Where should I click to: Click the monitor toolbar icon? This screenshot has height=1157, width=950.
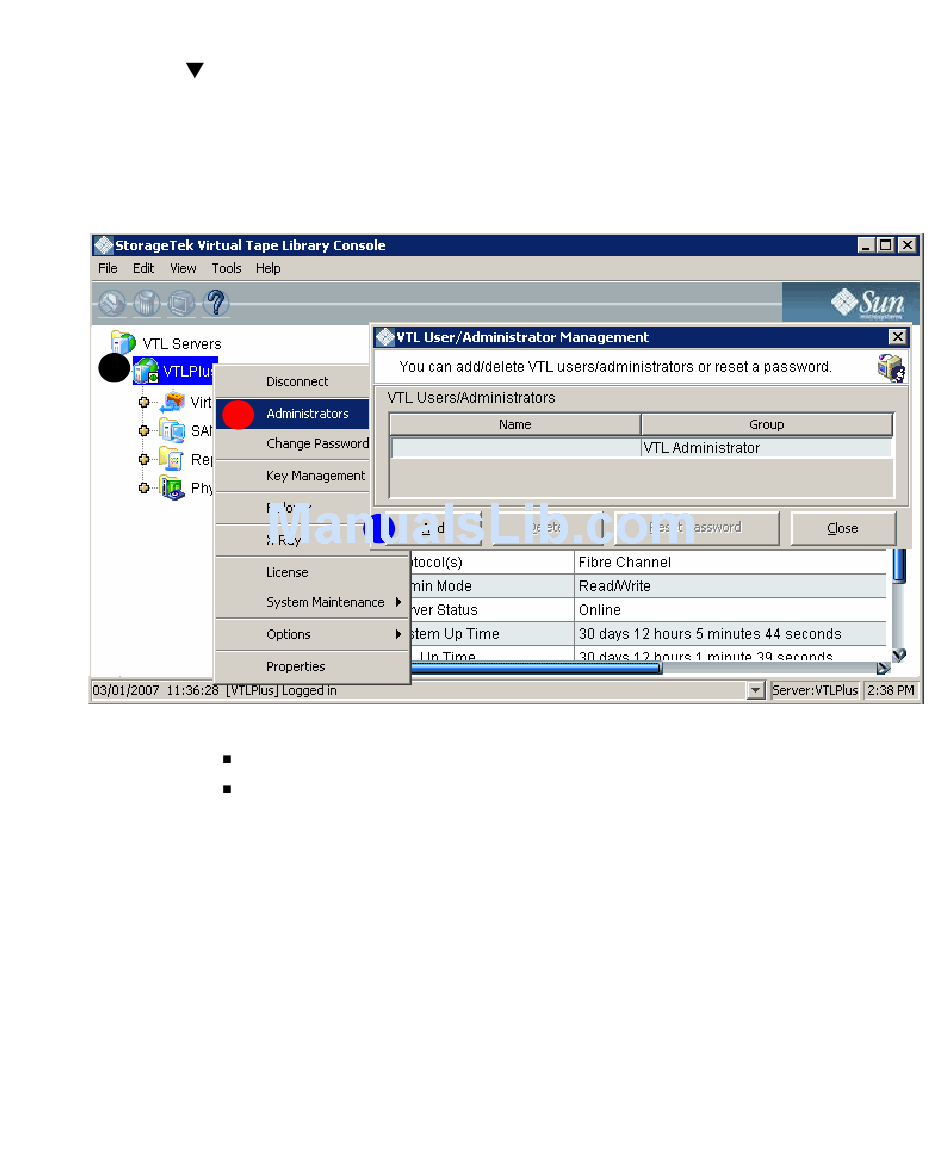[x=181, y=303]
